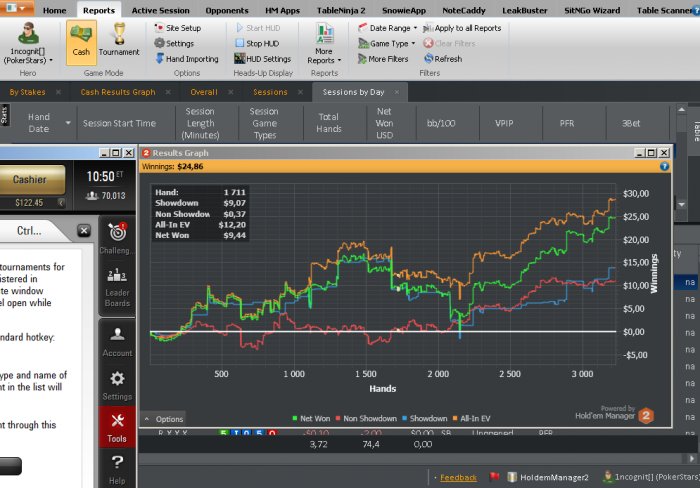
Task: Sort by the VPIP column header
Action: click(504, 123)
